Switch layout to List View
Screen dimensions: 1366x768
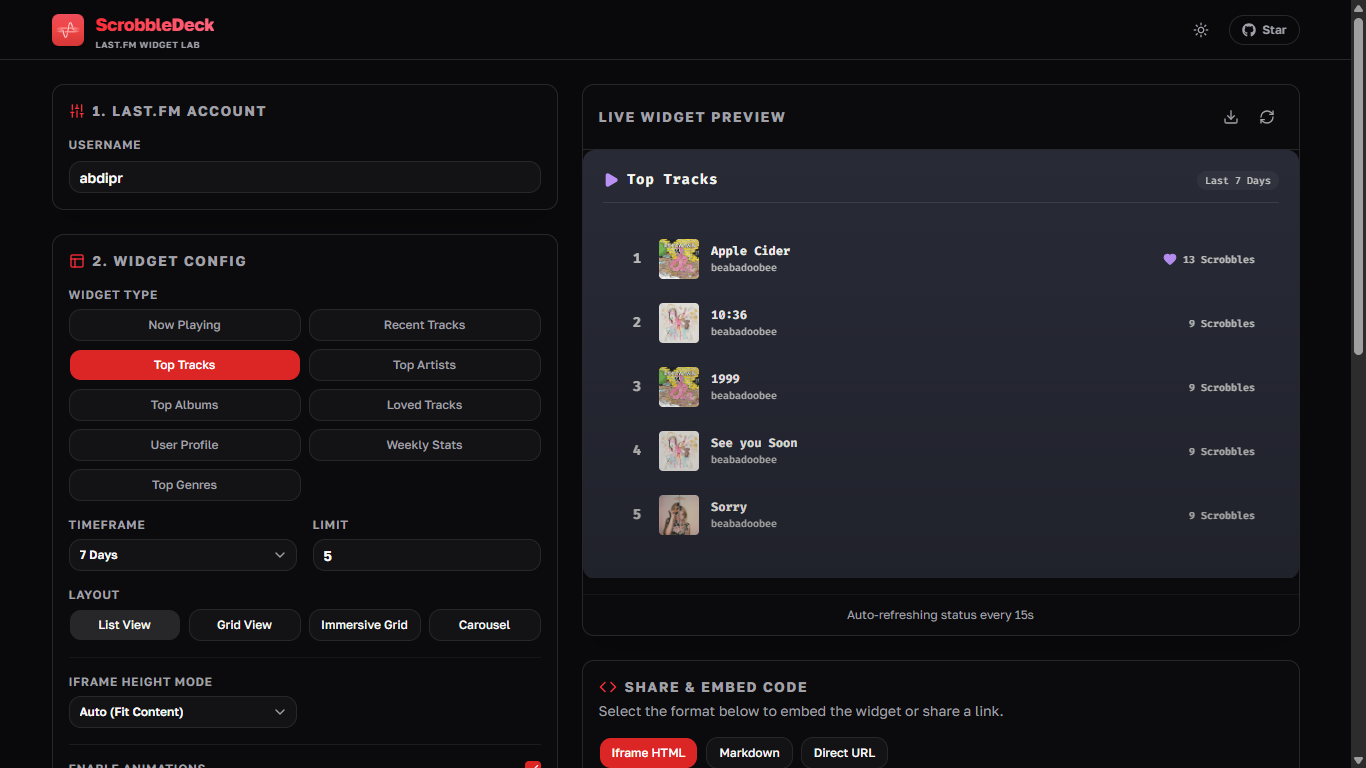coord(125,625)
